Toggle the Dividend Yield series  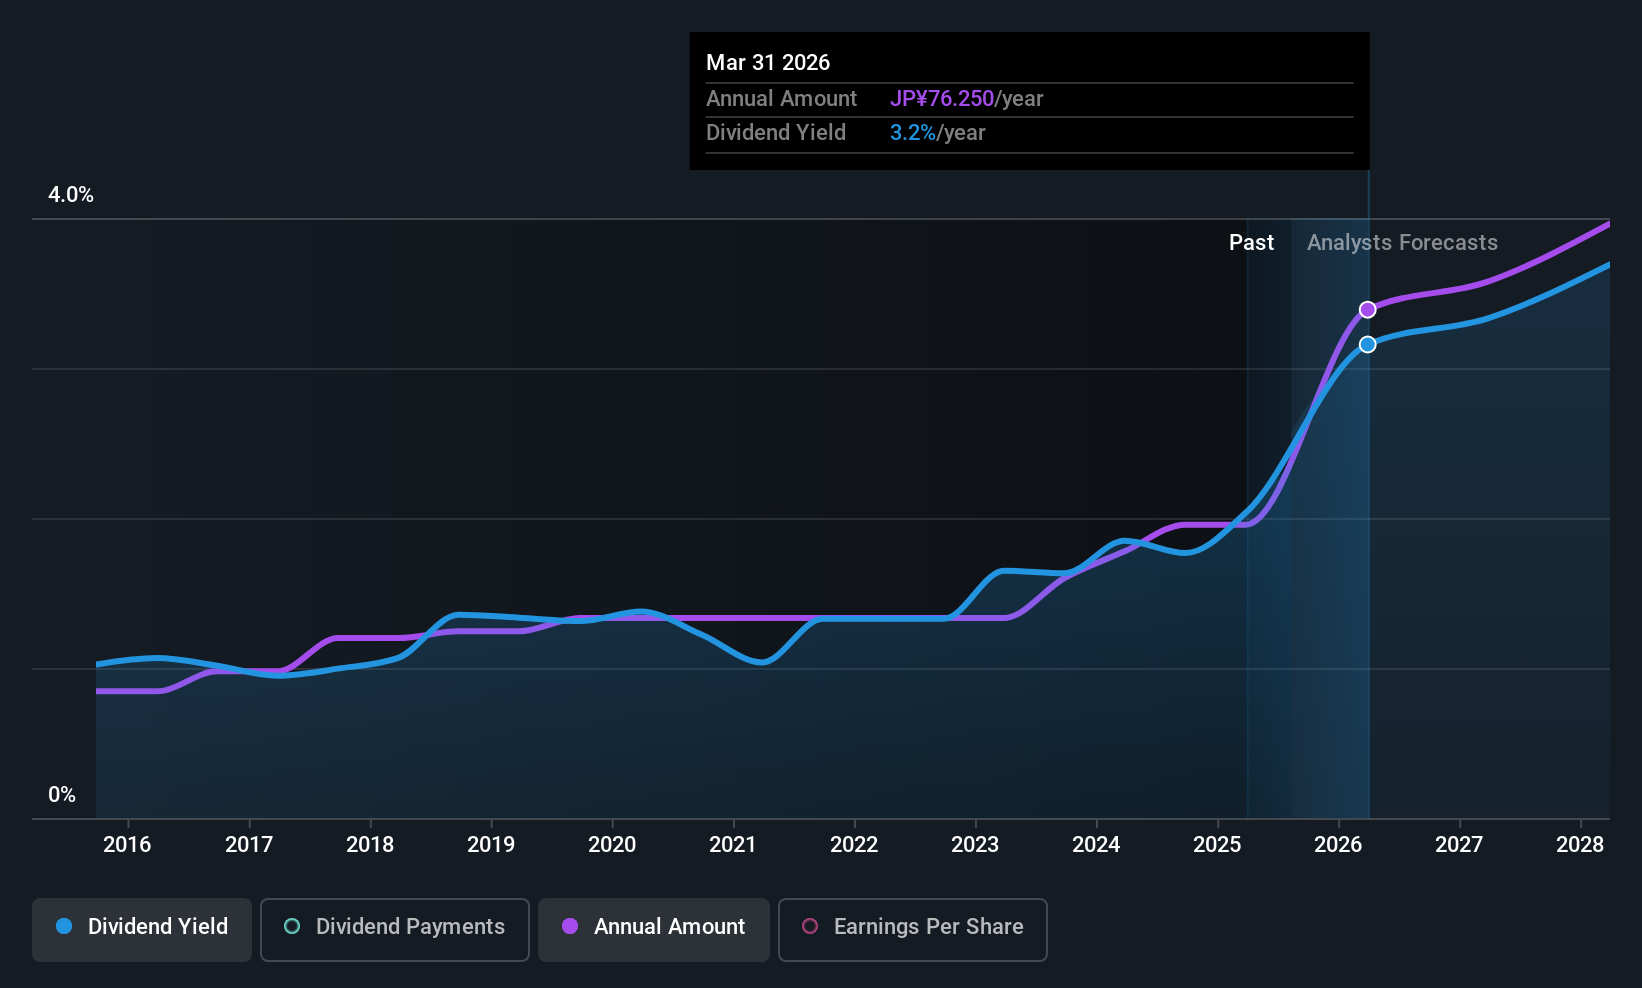coord(142,930)
